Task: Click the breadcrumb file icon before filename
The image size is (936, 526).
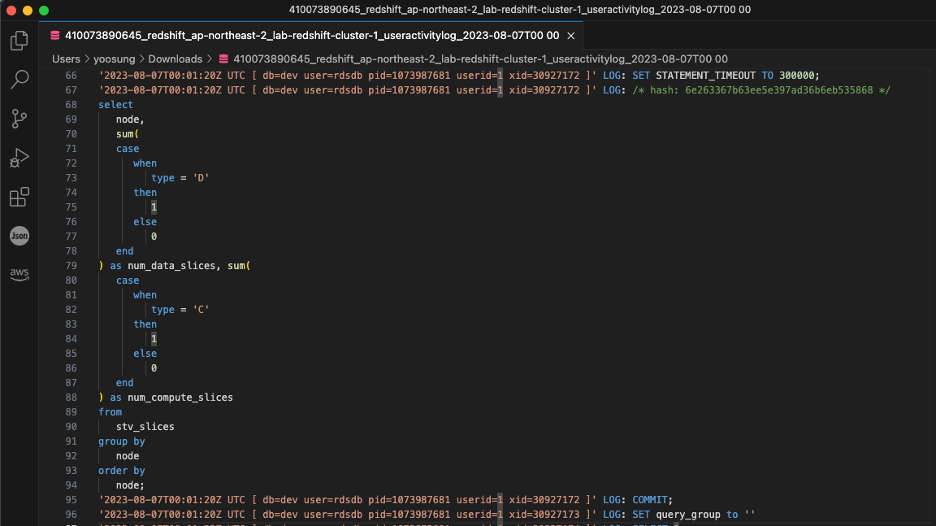Action: [223, 59]
